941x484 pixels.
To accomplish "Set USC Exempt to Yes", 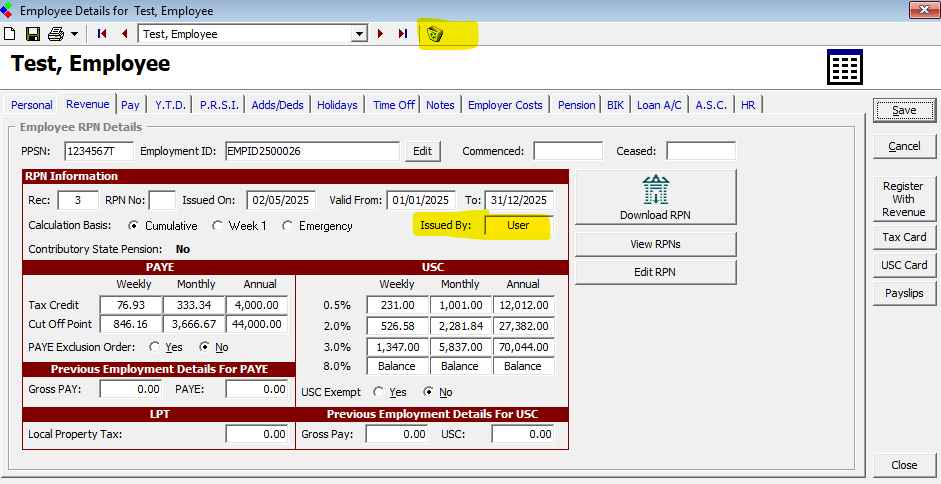I will tap(379, 392).
